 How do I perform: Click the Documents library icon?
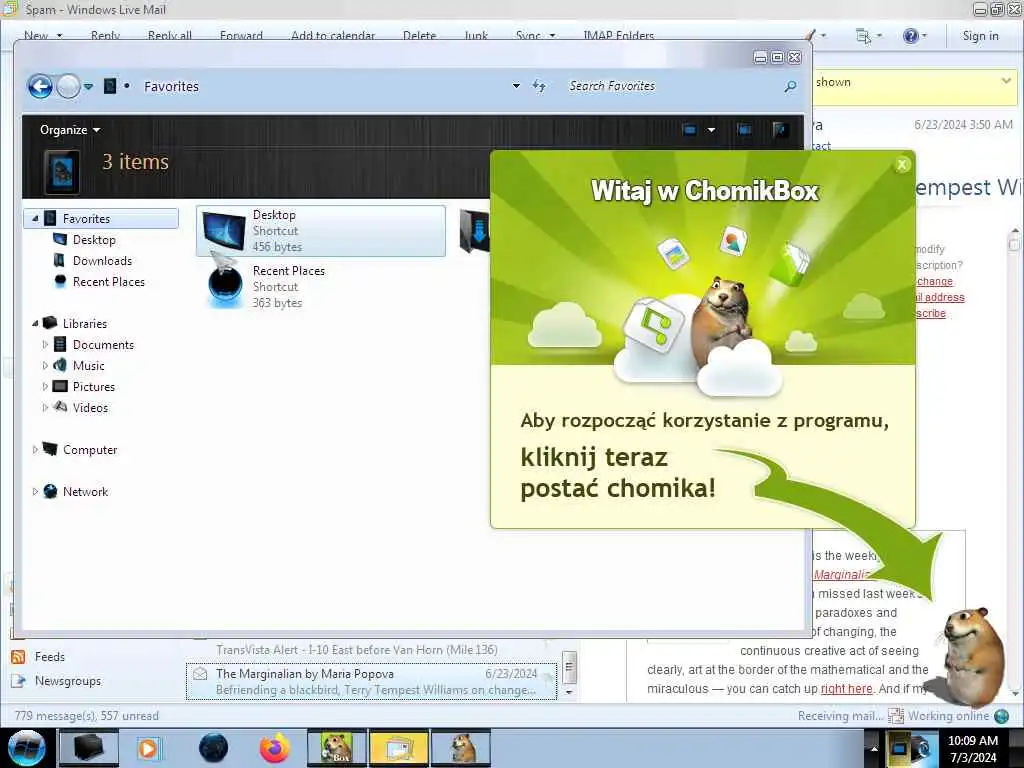pyautogui.click(x=60, y=344)
